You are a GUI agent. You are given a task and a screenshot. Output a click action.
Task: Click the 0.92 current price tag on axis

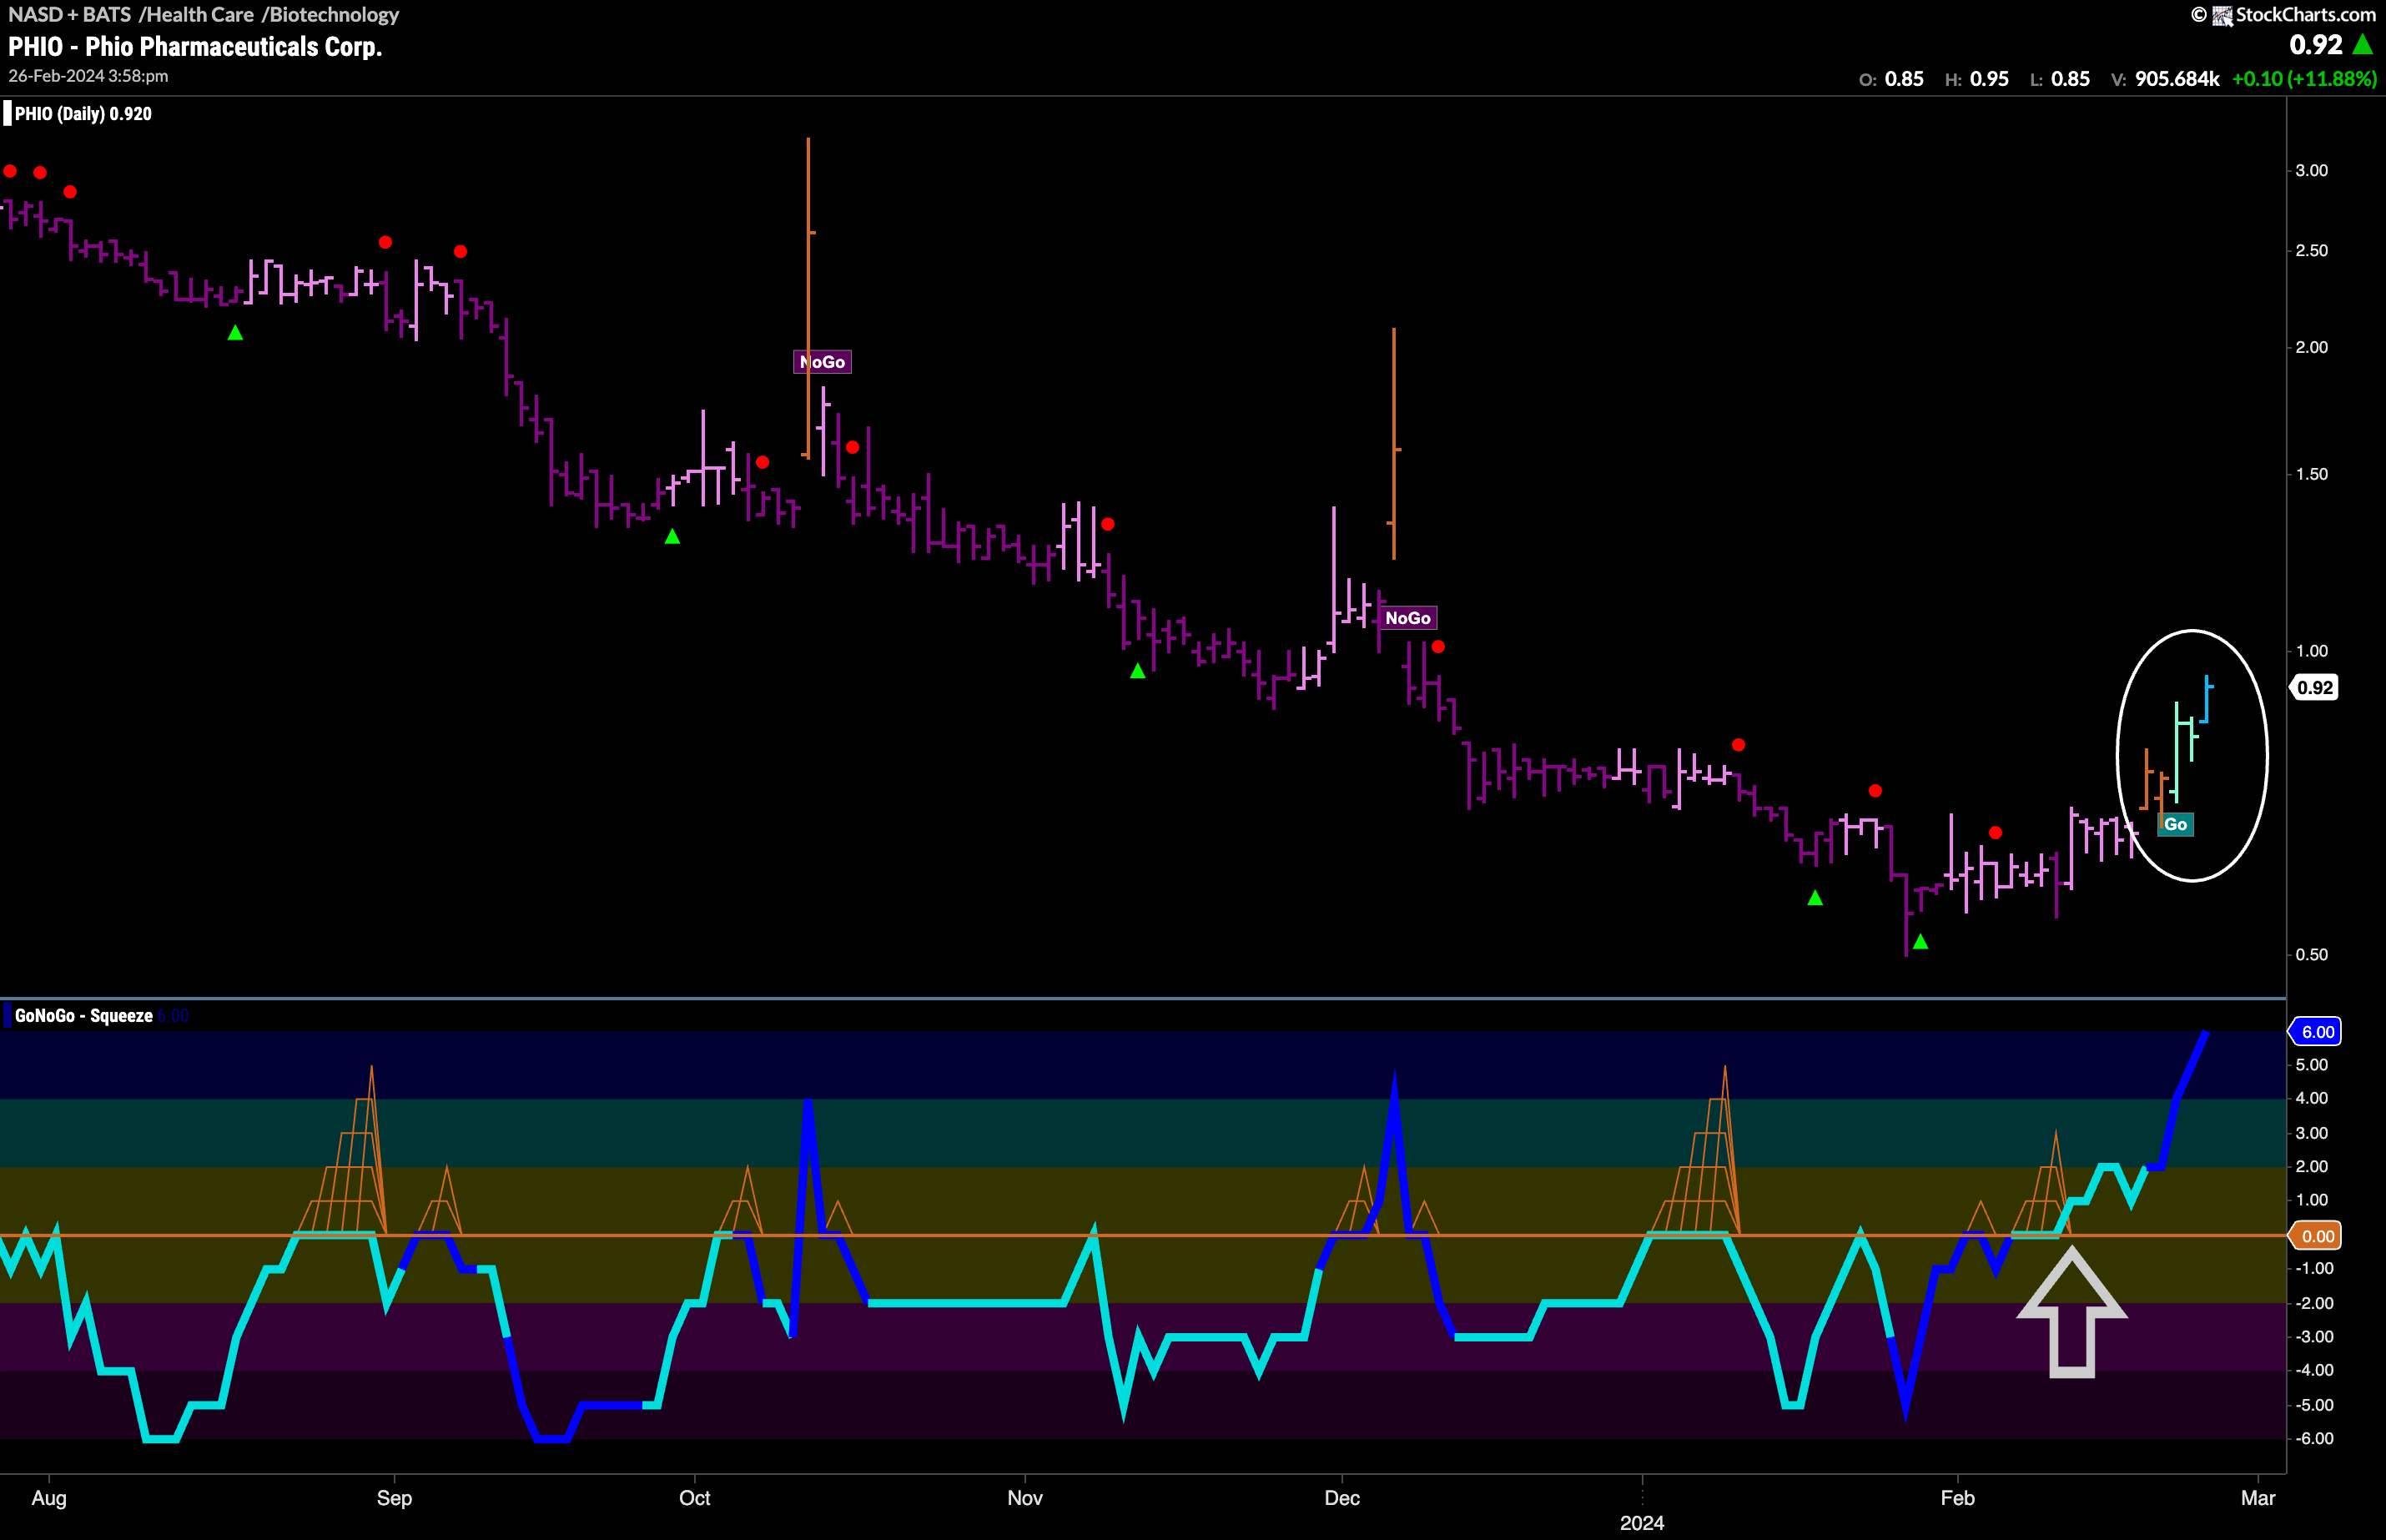pos(2314,688)
